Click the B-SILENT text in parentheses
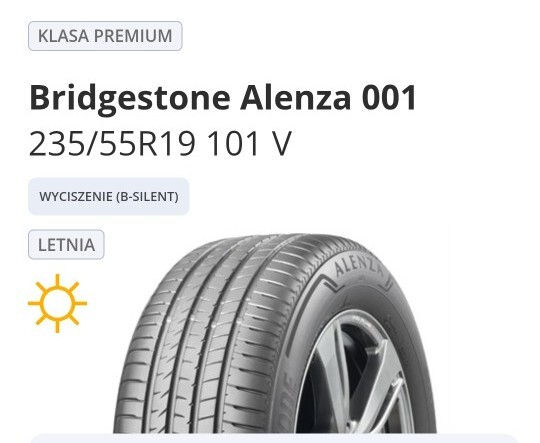 point(147,197)
